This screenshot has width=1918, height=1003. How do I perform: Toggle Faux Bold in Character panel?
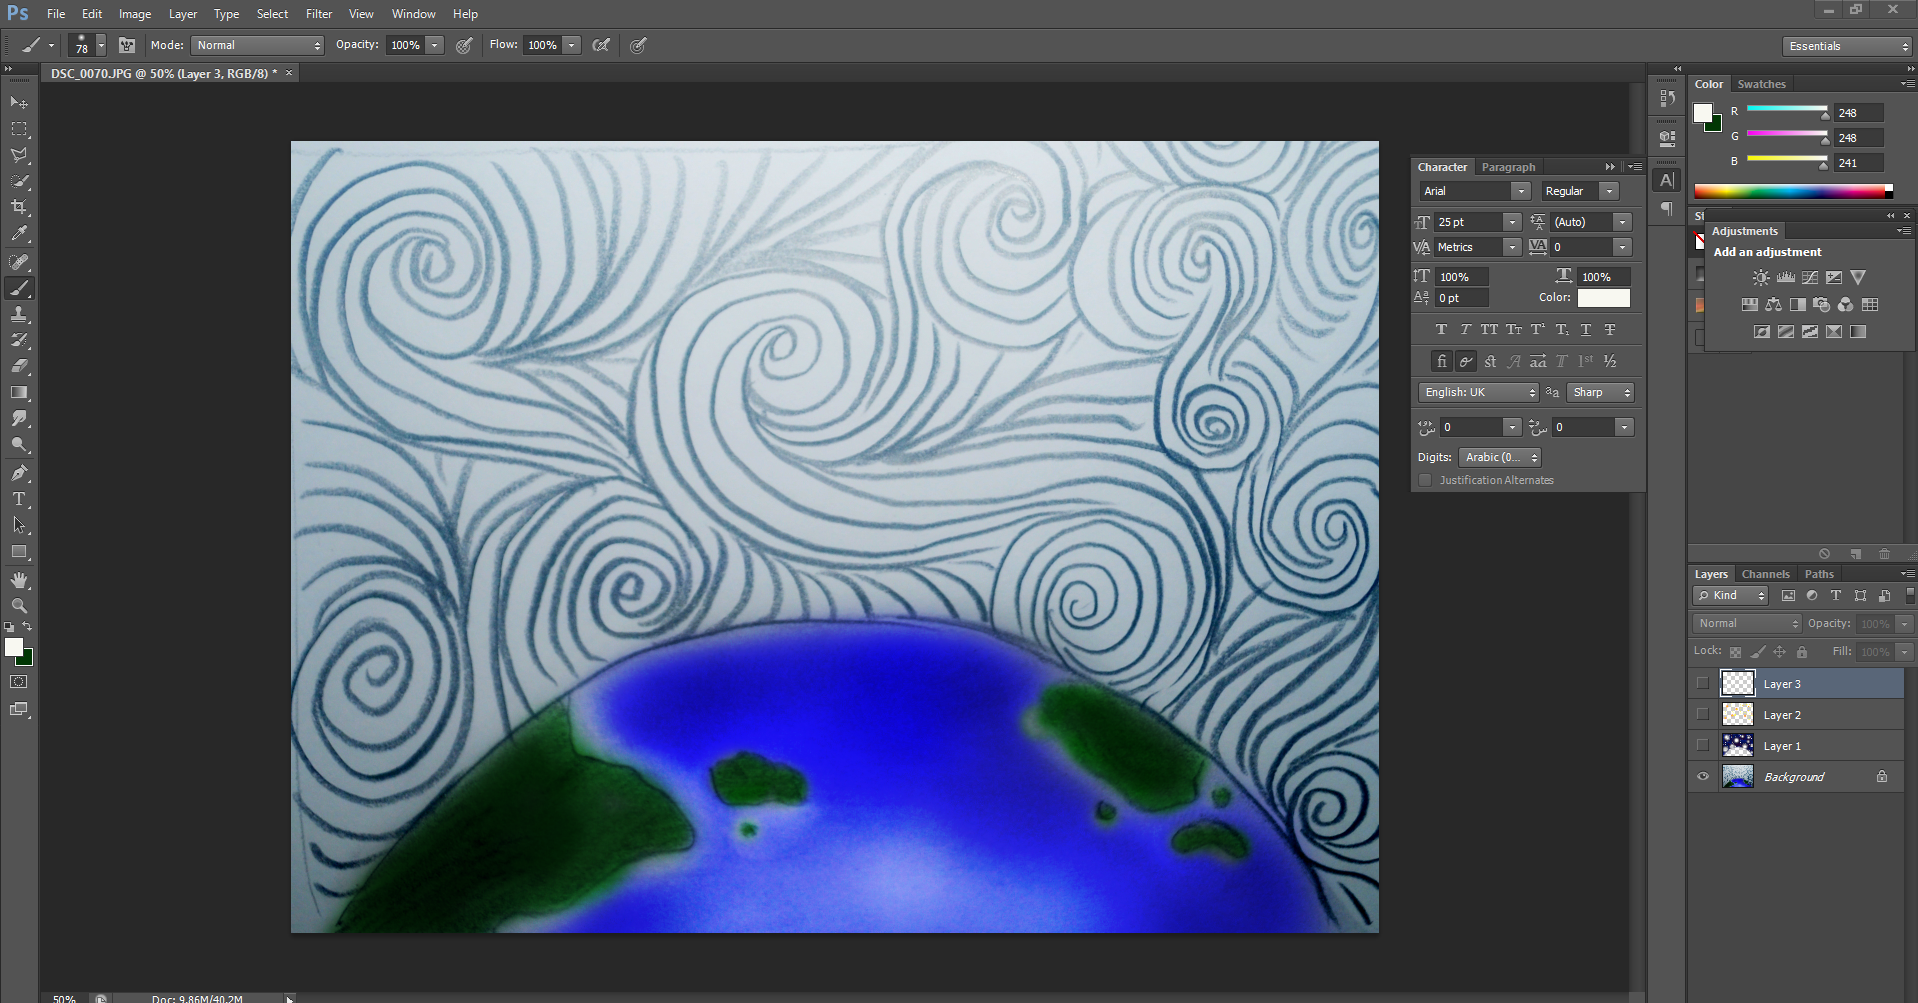pyautogui.click(x=1441, y=329)
